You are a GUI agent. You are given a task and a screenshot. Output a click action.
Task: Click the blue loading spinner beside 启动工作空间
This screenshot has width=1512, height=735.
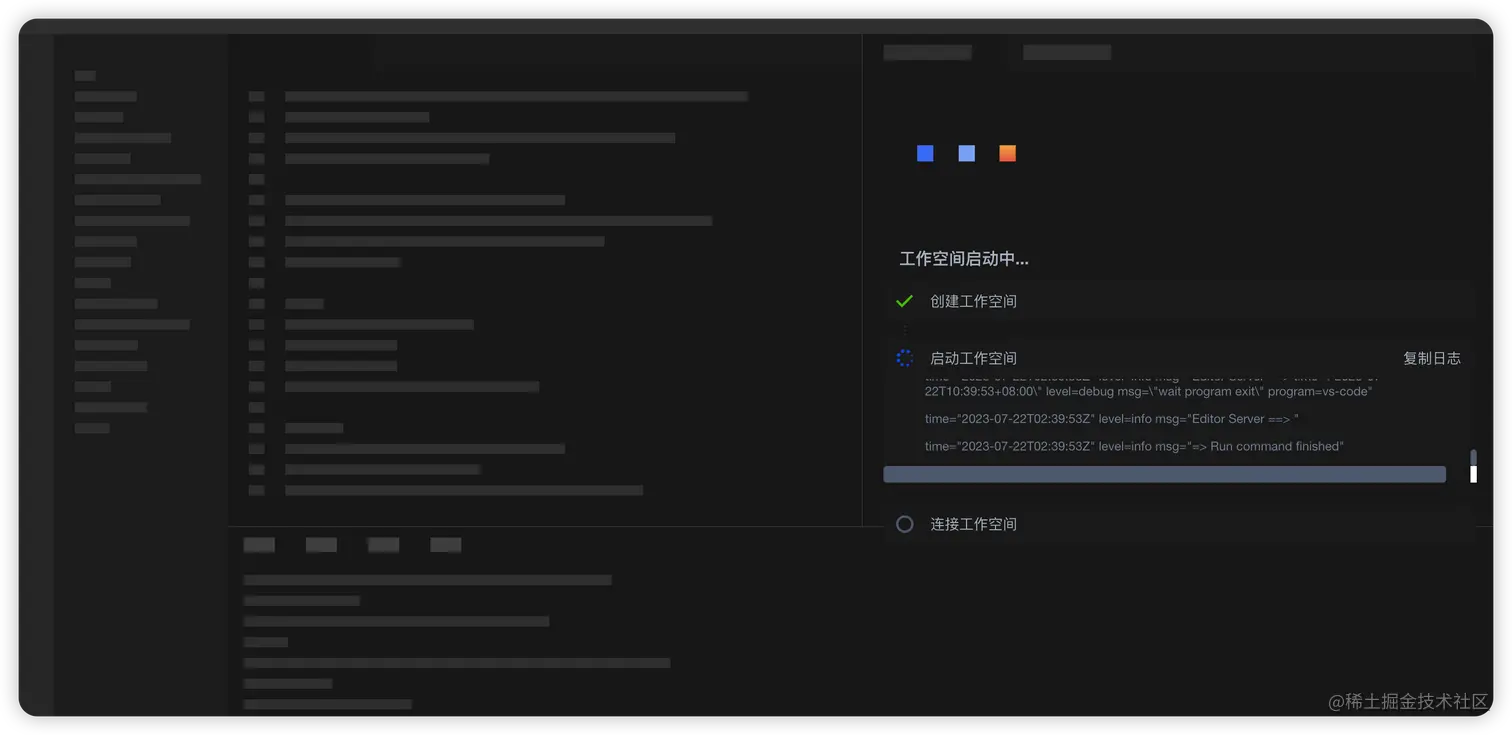click(x=904, y=358)
